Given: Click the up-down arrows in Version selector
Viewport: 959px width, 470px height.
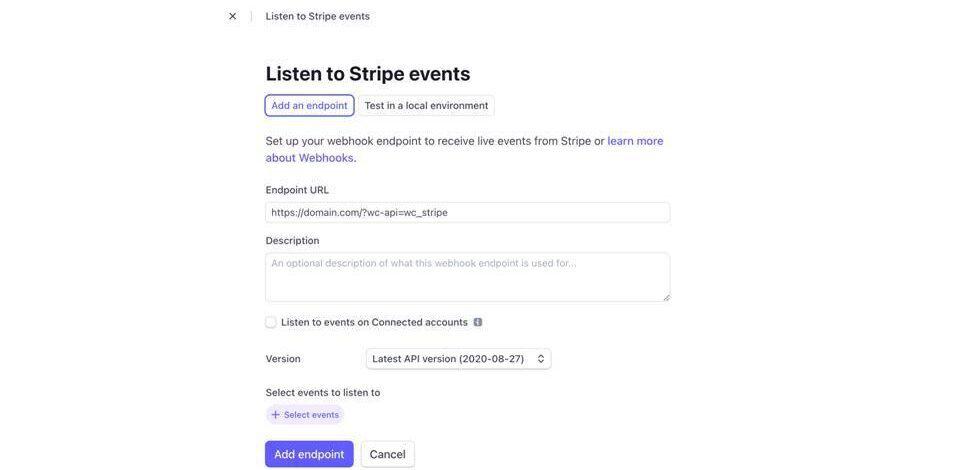Looking at the screenshot, I should tap(541, 359).
